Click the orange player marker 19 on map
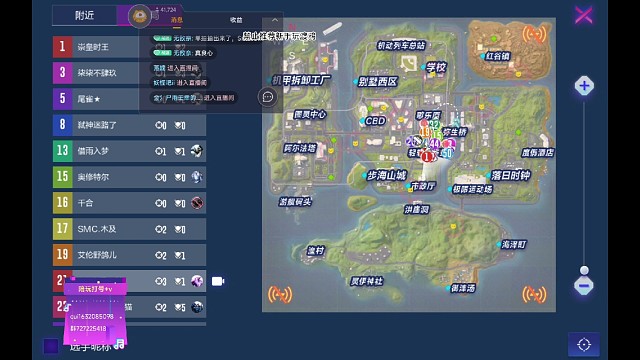Screen dimensions: 640x360 point(425,132)
